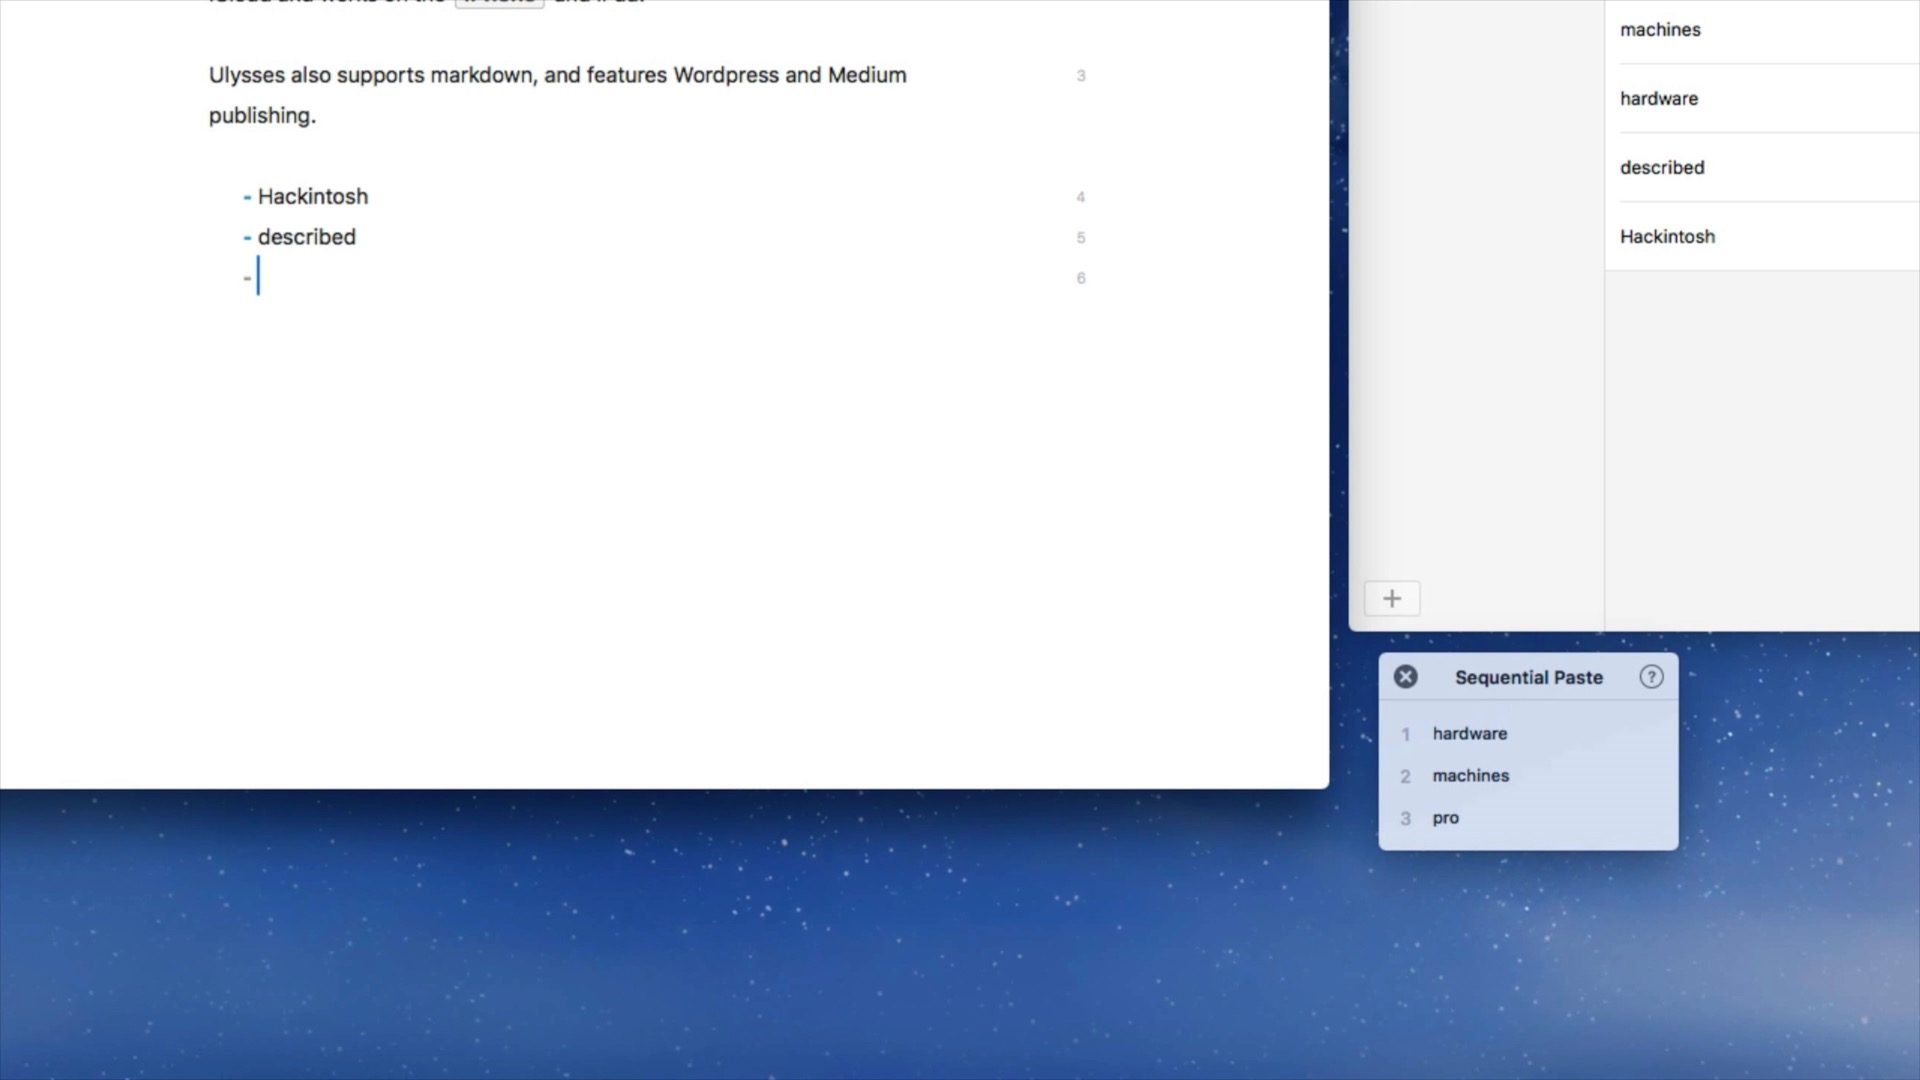Click the 'described' bullet item in editor

click(x=306, y=237)
